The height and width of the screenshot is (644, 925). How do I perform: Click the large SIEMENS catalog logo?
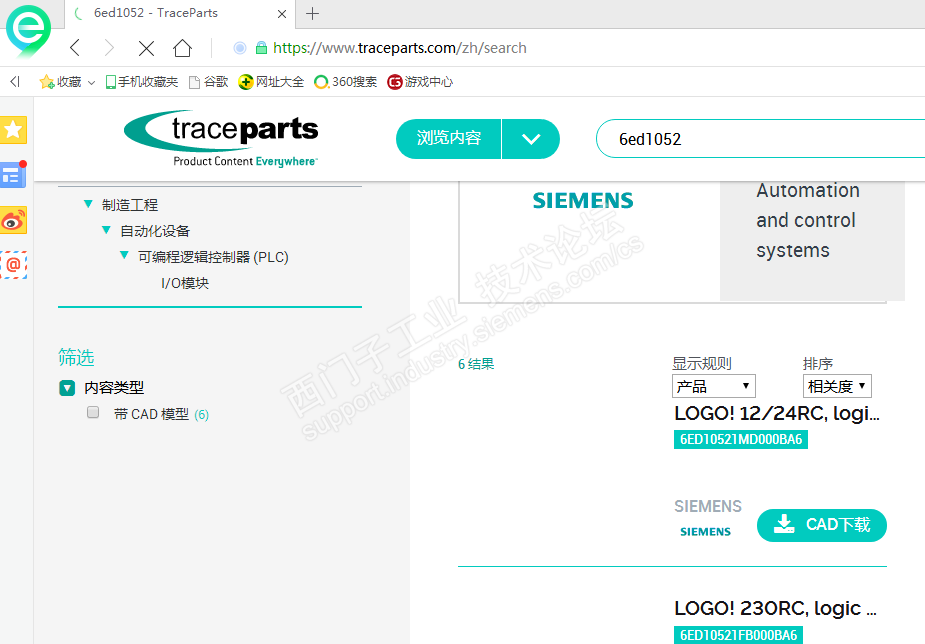[583, 201]
